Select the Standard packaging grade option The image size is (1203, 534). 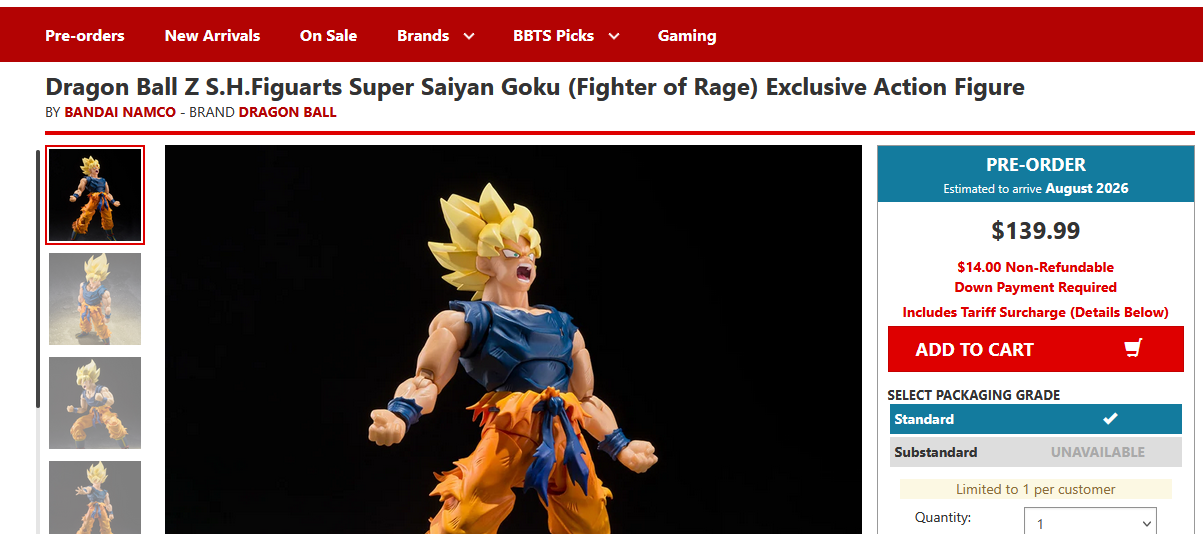click(1035, 419)
